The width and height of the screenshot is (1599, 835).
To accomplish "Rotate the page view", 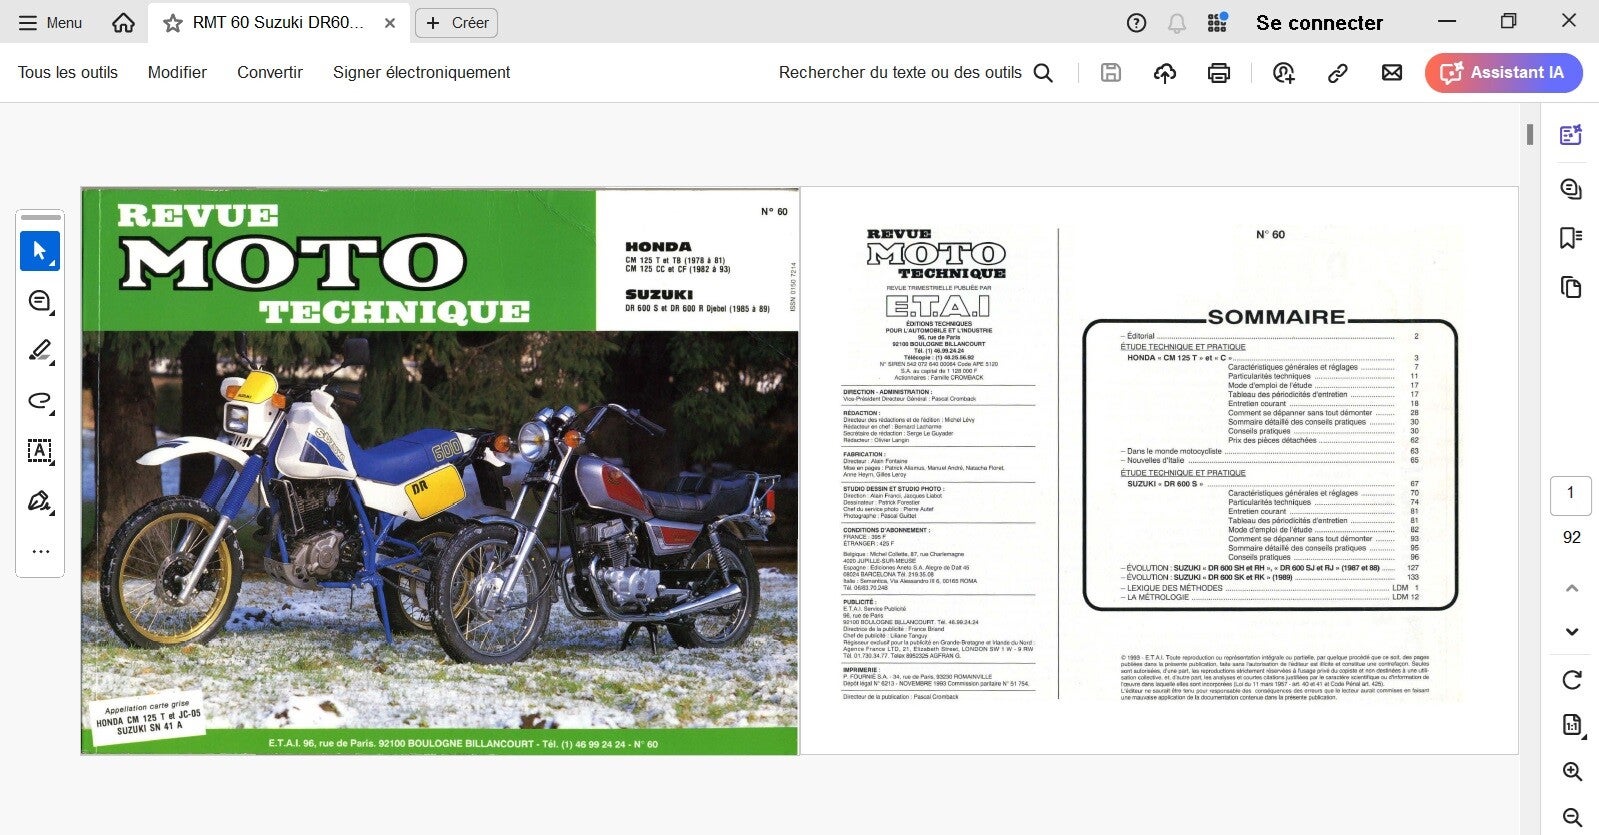I will (x=1572, y=680).
